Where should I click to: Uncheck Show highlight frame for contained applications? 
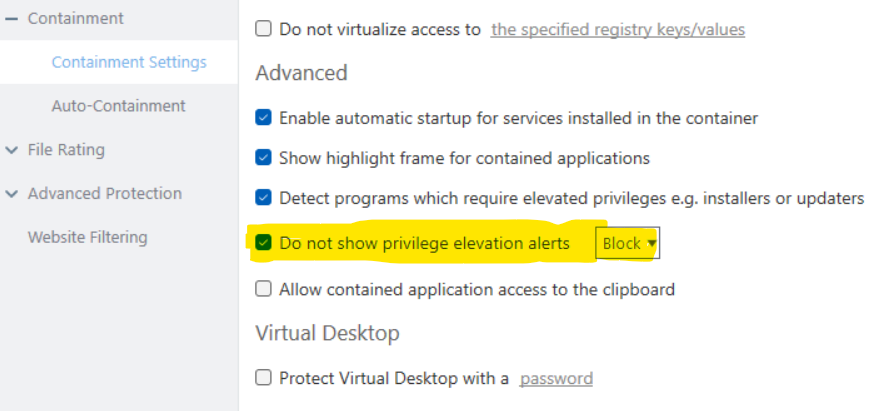tap(264, 158)
